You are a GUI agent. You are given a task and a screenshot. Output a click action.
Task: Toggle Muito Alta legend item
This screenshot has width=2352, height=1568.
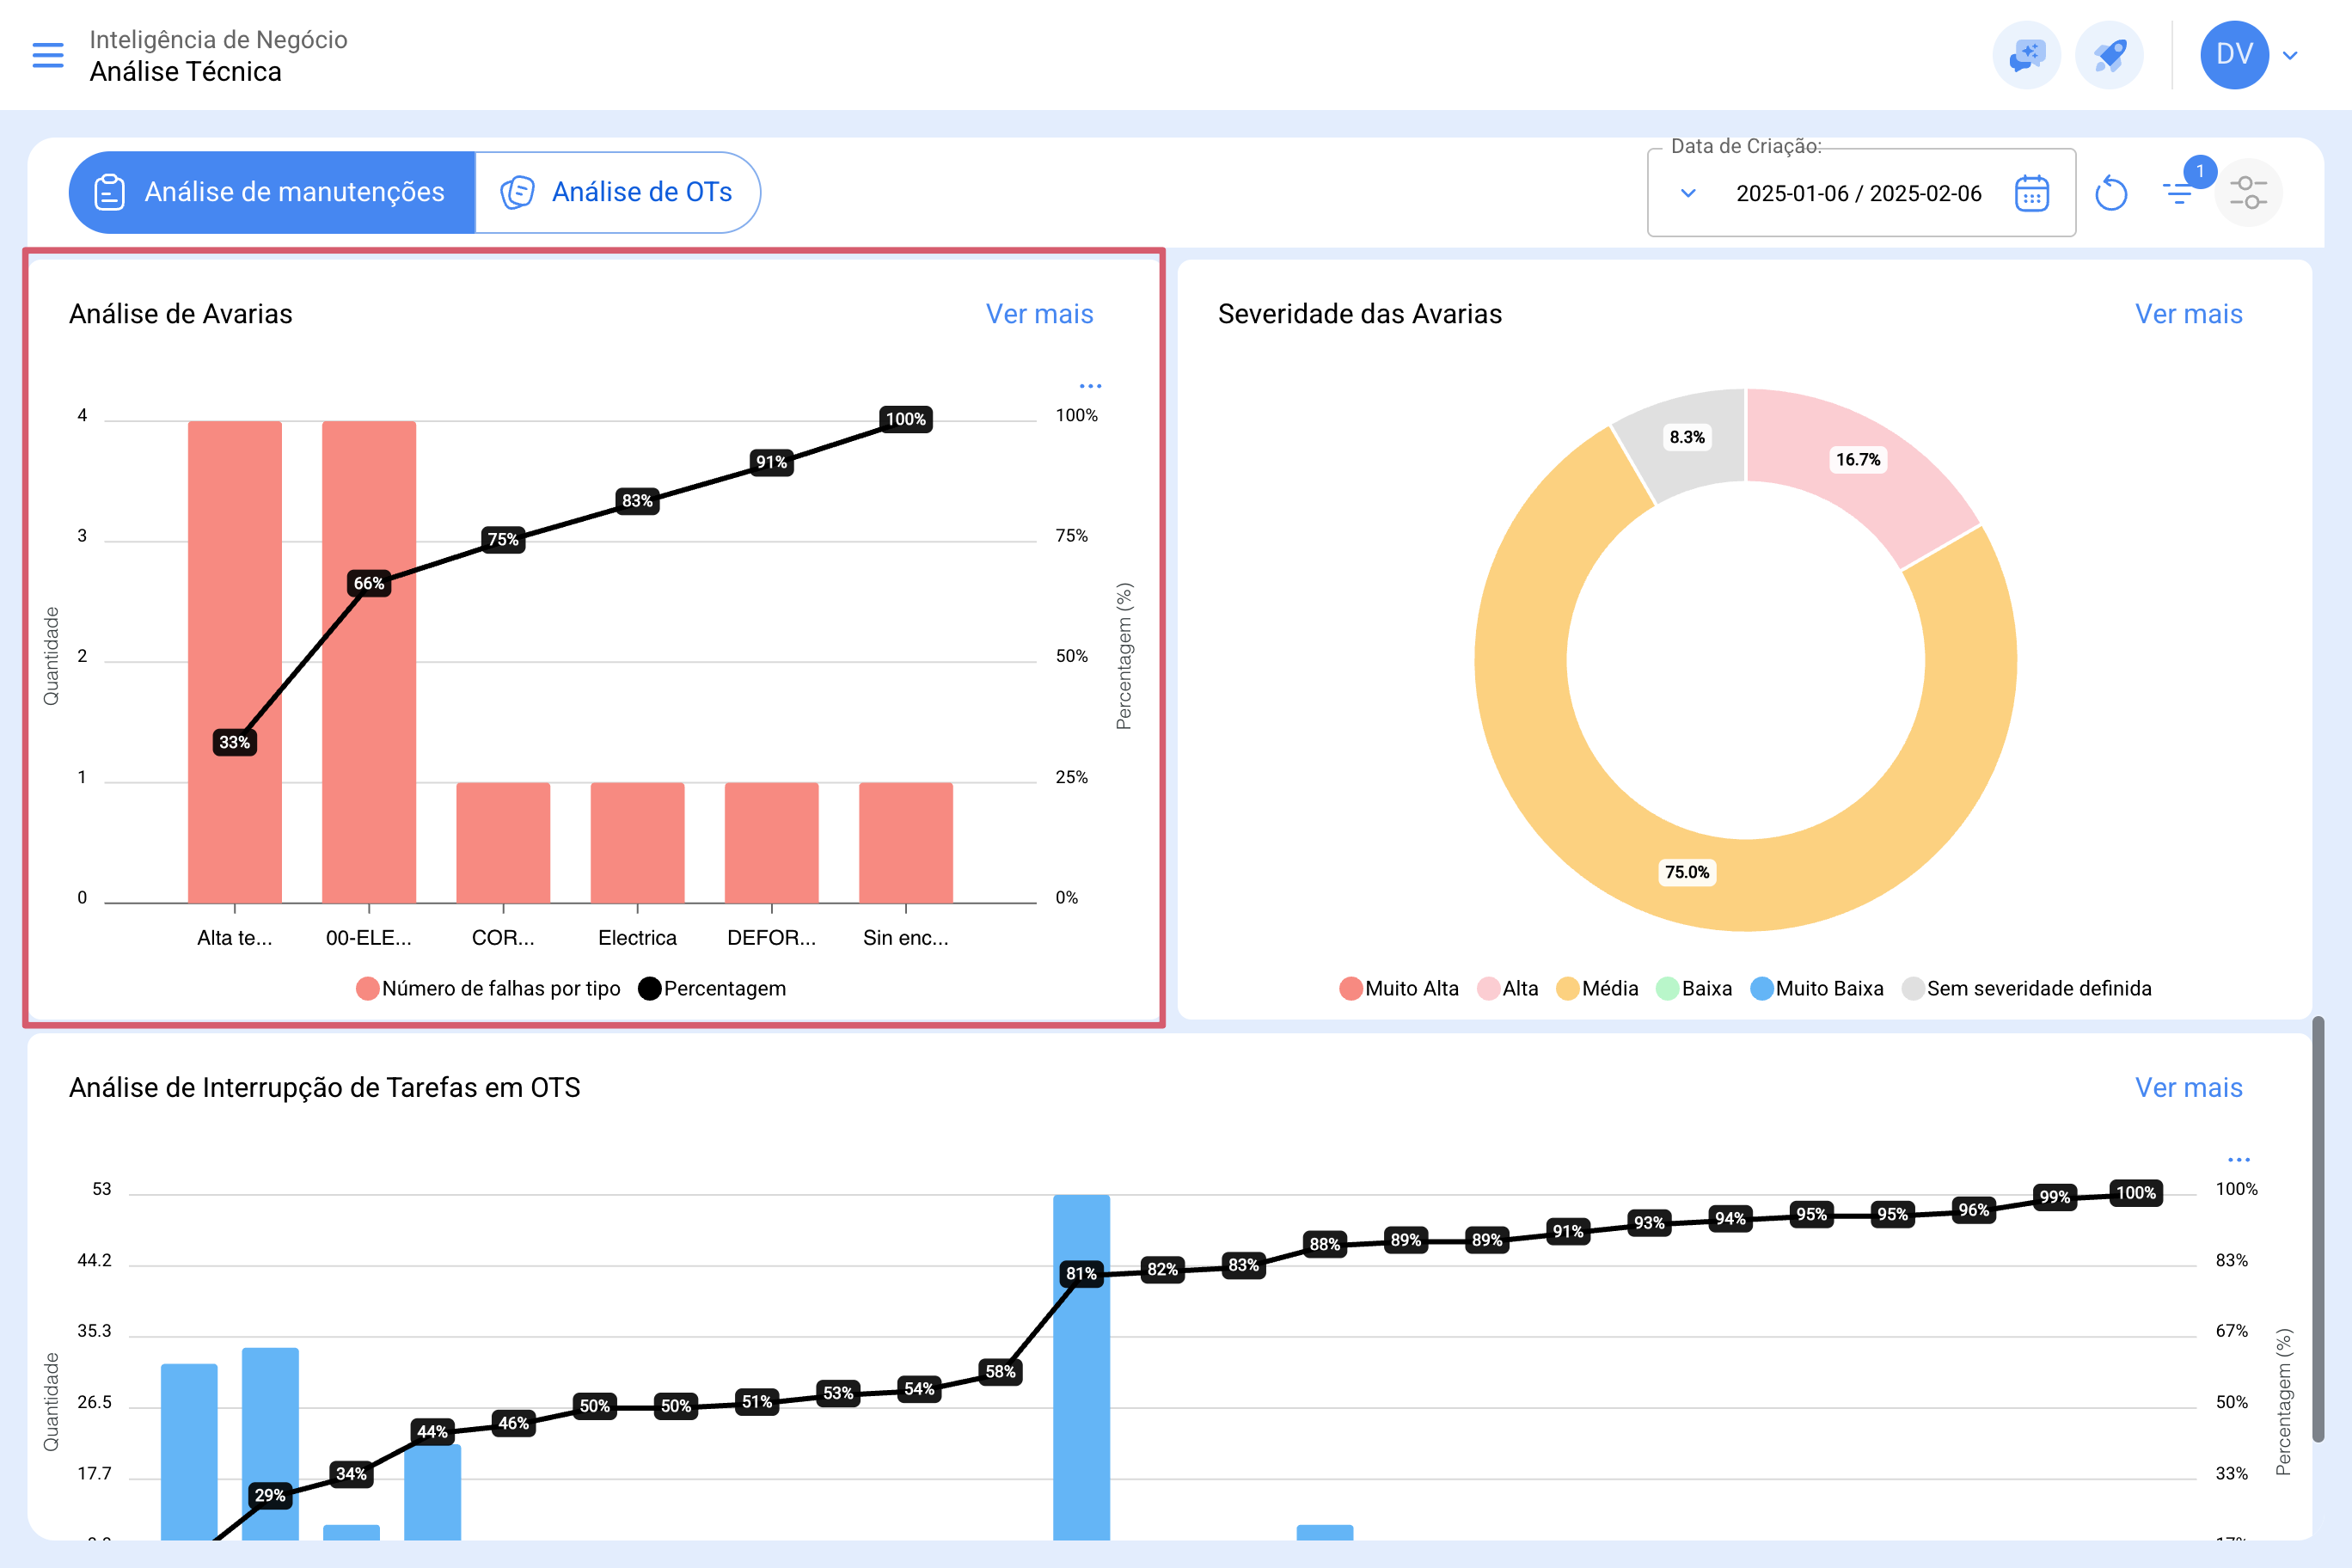tap(1399, 988)
